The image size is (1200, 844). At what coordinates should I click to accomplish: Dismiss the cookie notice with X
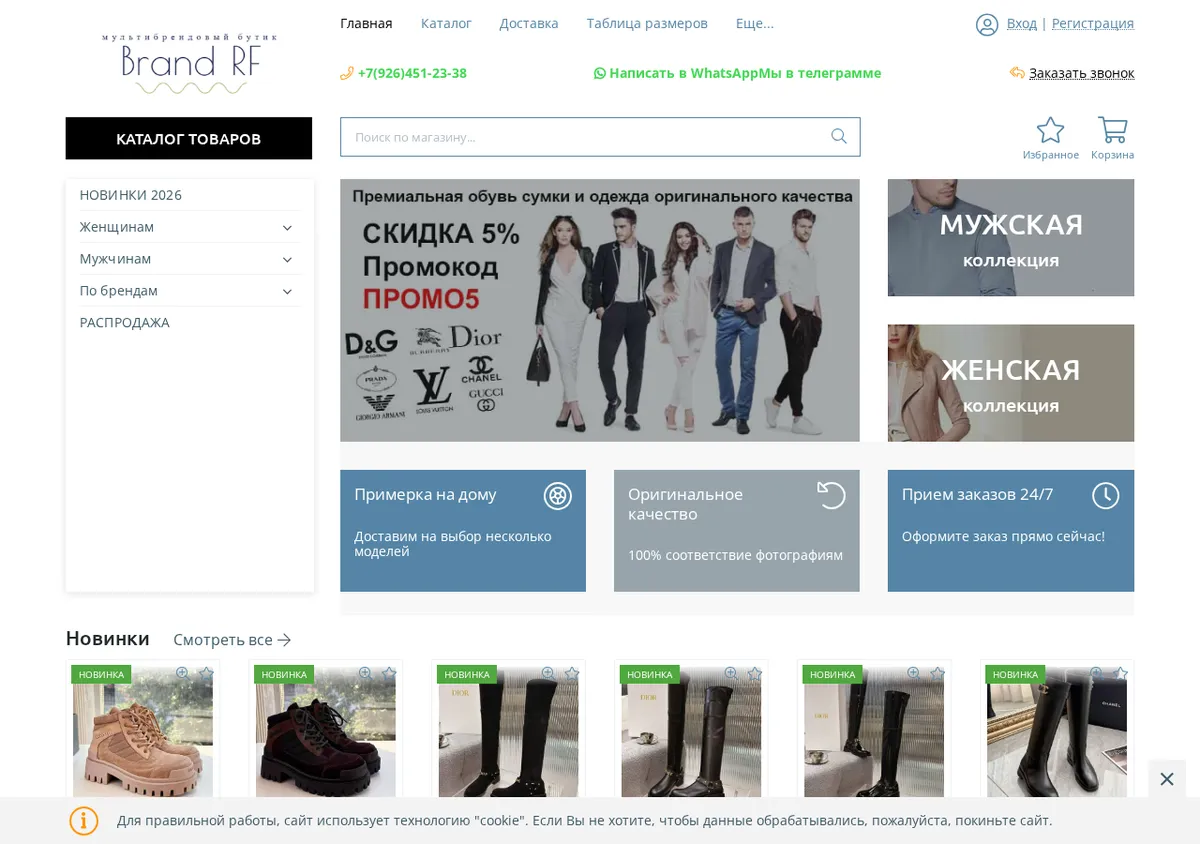click(1166, 779)
